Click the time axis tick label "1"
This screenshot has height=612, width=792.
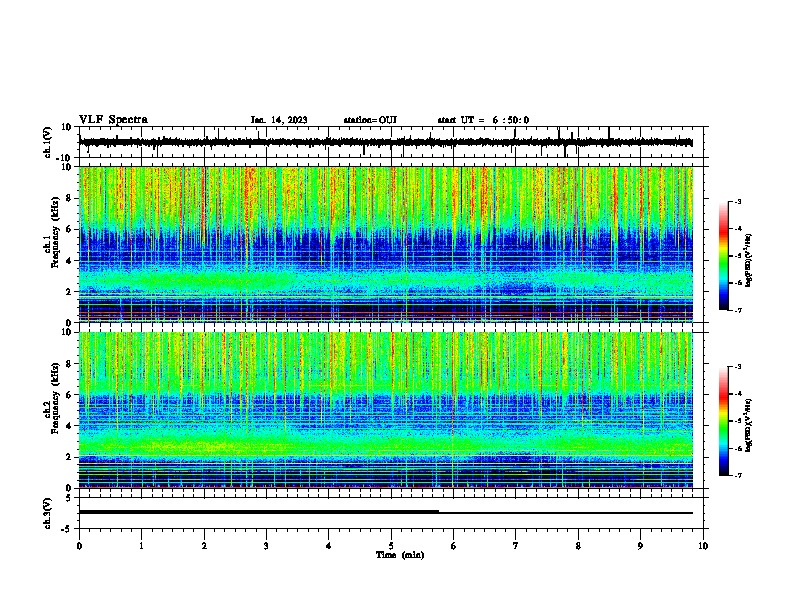point(141,546)
